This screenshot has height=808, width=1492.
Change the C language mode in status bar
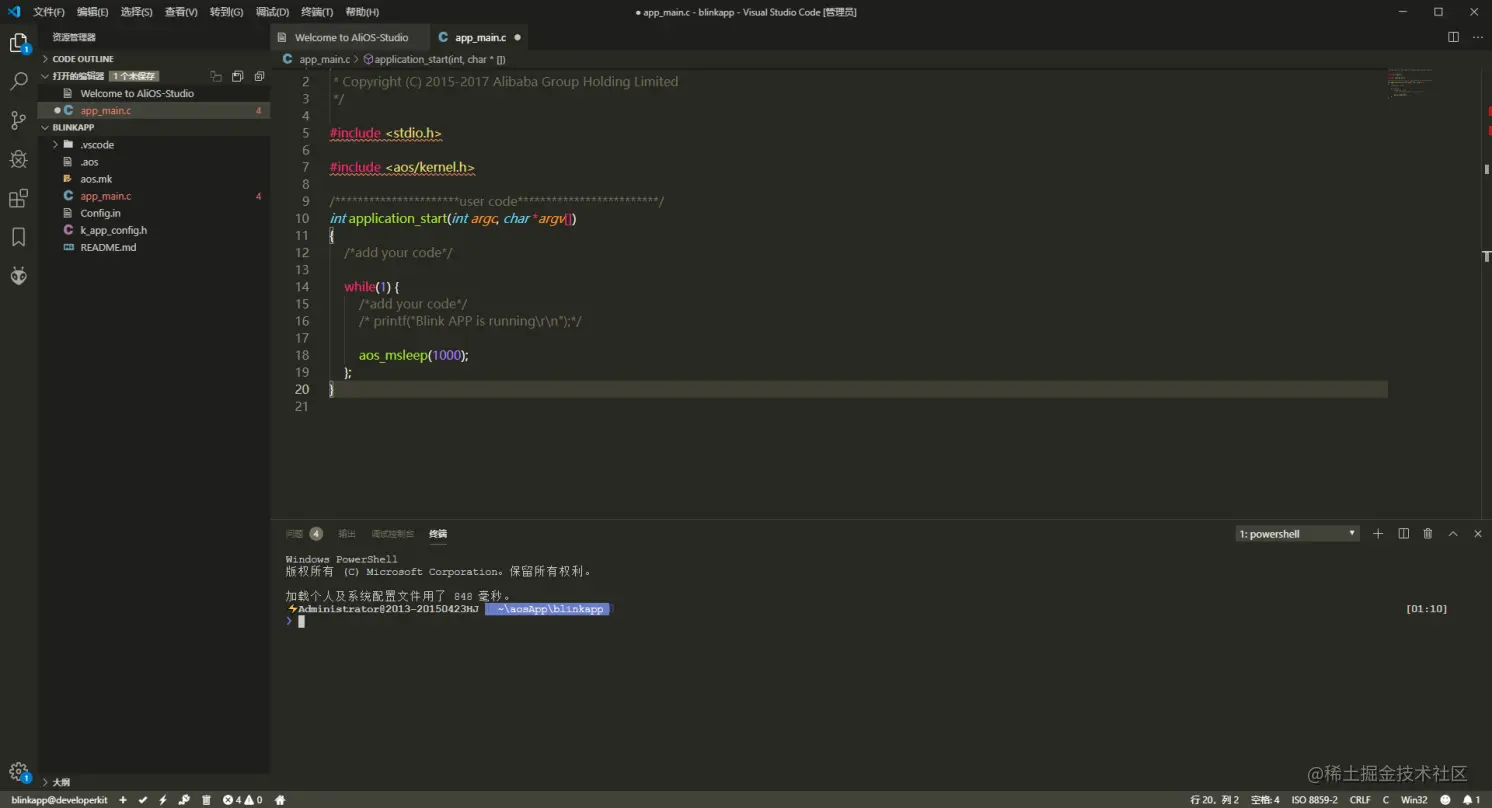click(x=1386, y=800)
